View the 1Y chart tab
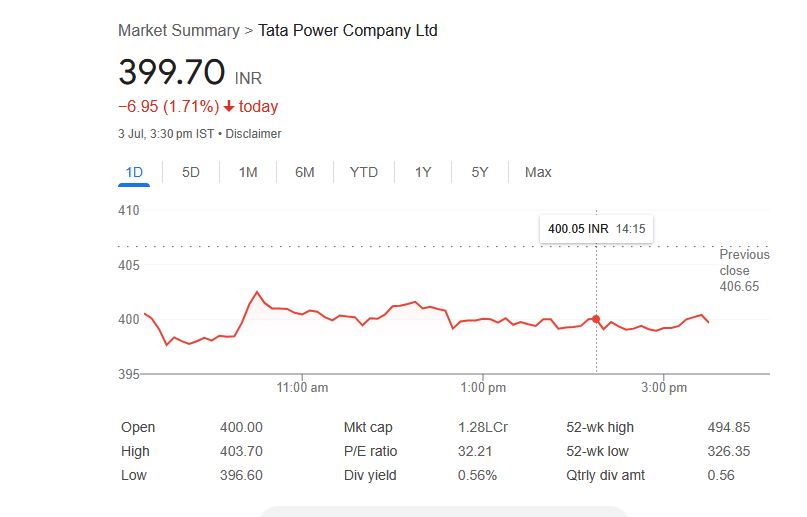 pyautogui.click(x=423, y=172)
